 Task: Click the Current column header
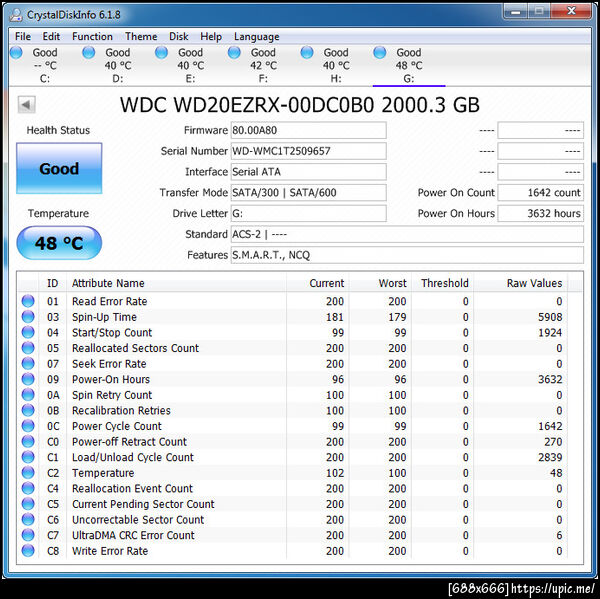317,283
